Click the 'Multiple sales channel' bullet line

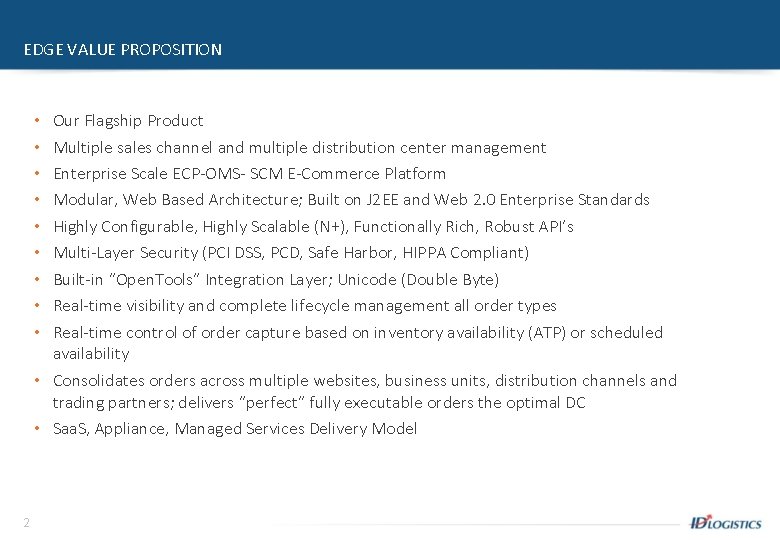coord(299,148)
